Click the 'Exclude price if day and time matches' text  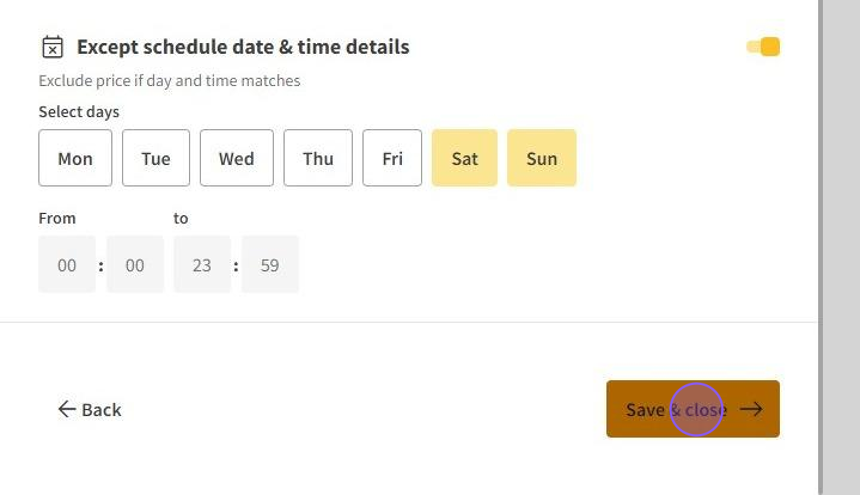click(x=169, y=81)
